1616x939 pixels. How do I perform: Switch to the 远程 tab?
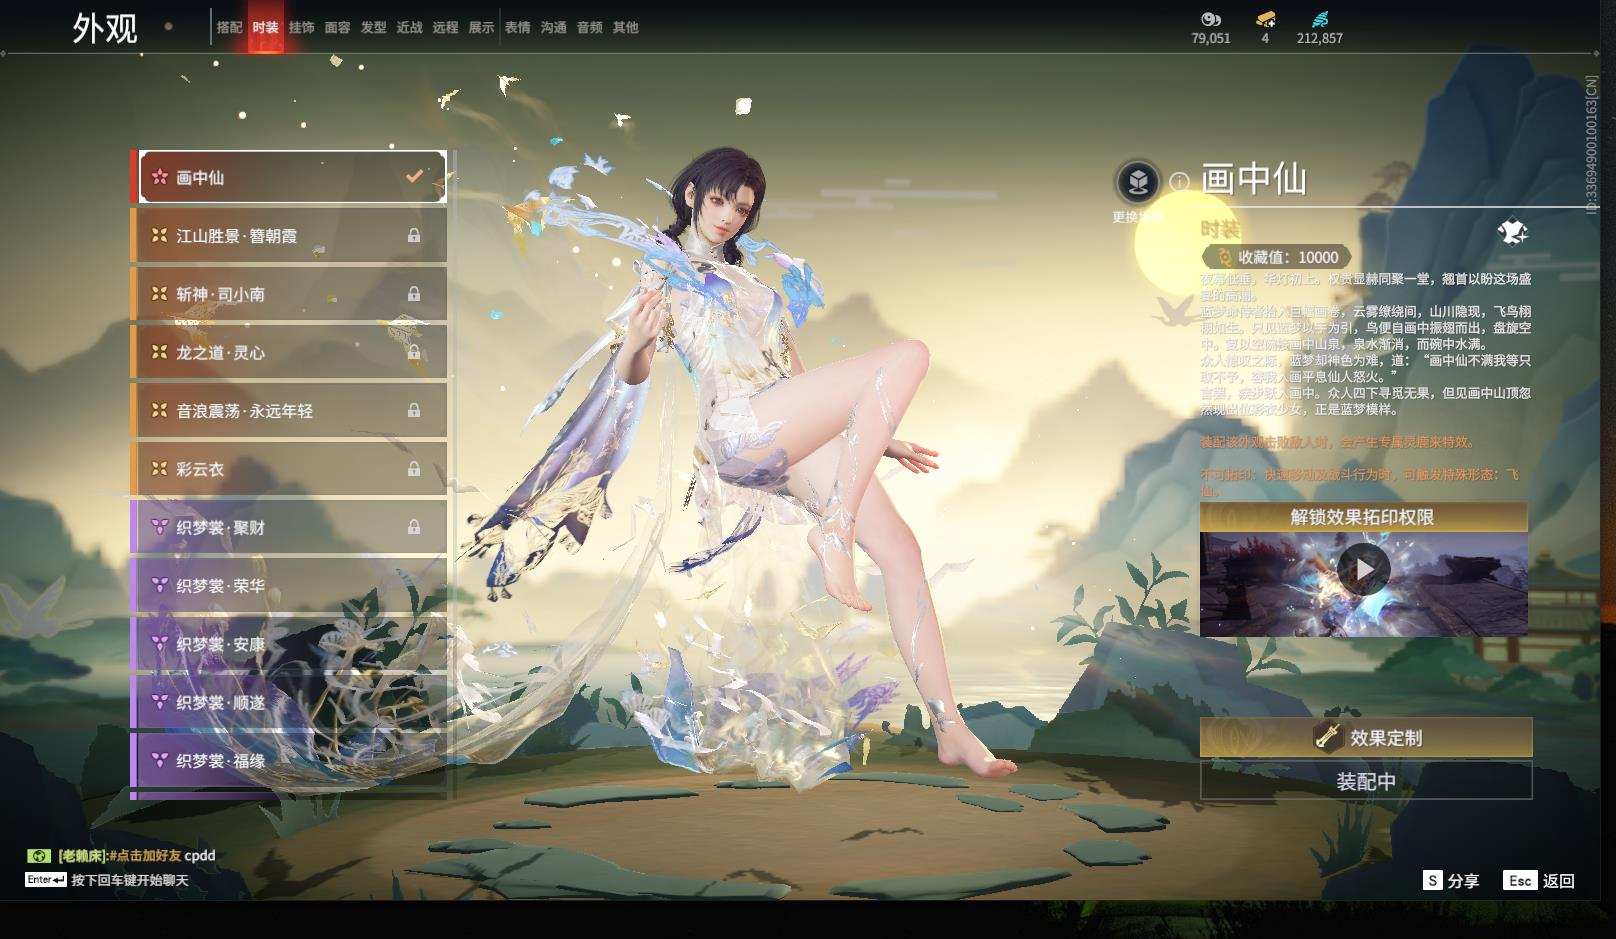(445, 28)
